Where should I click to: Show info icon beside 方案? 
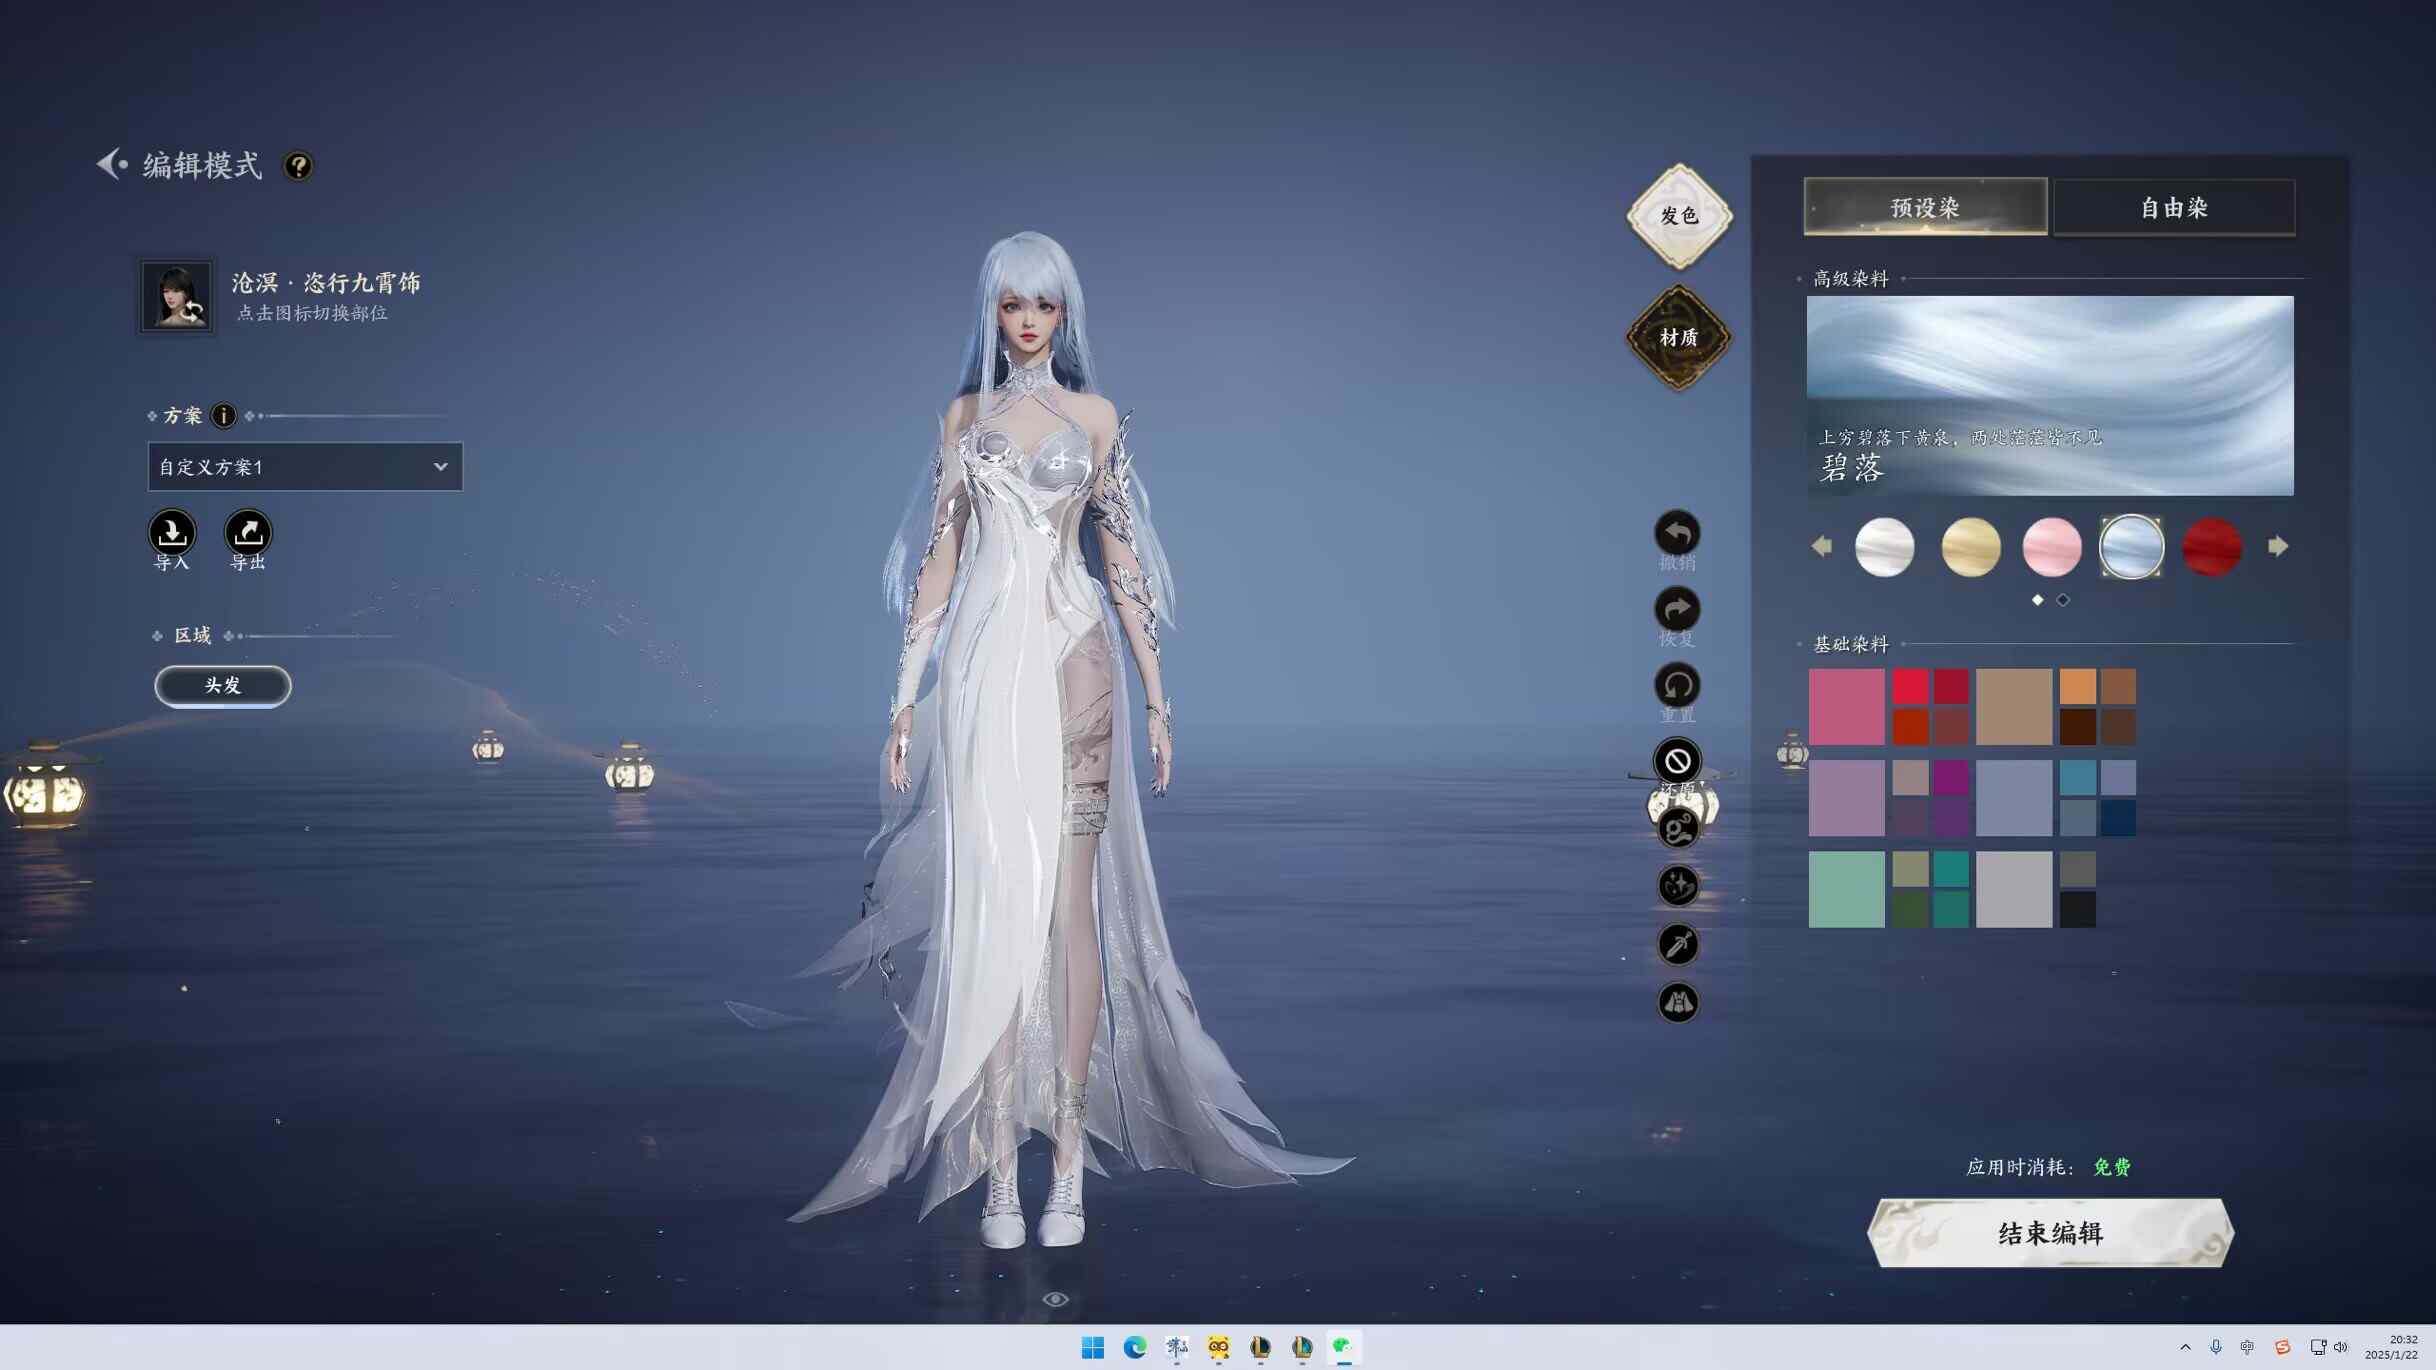(224, 416)
